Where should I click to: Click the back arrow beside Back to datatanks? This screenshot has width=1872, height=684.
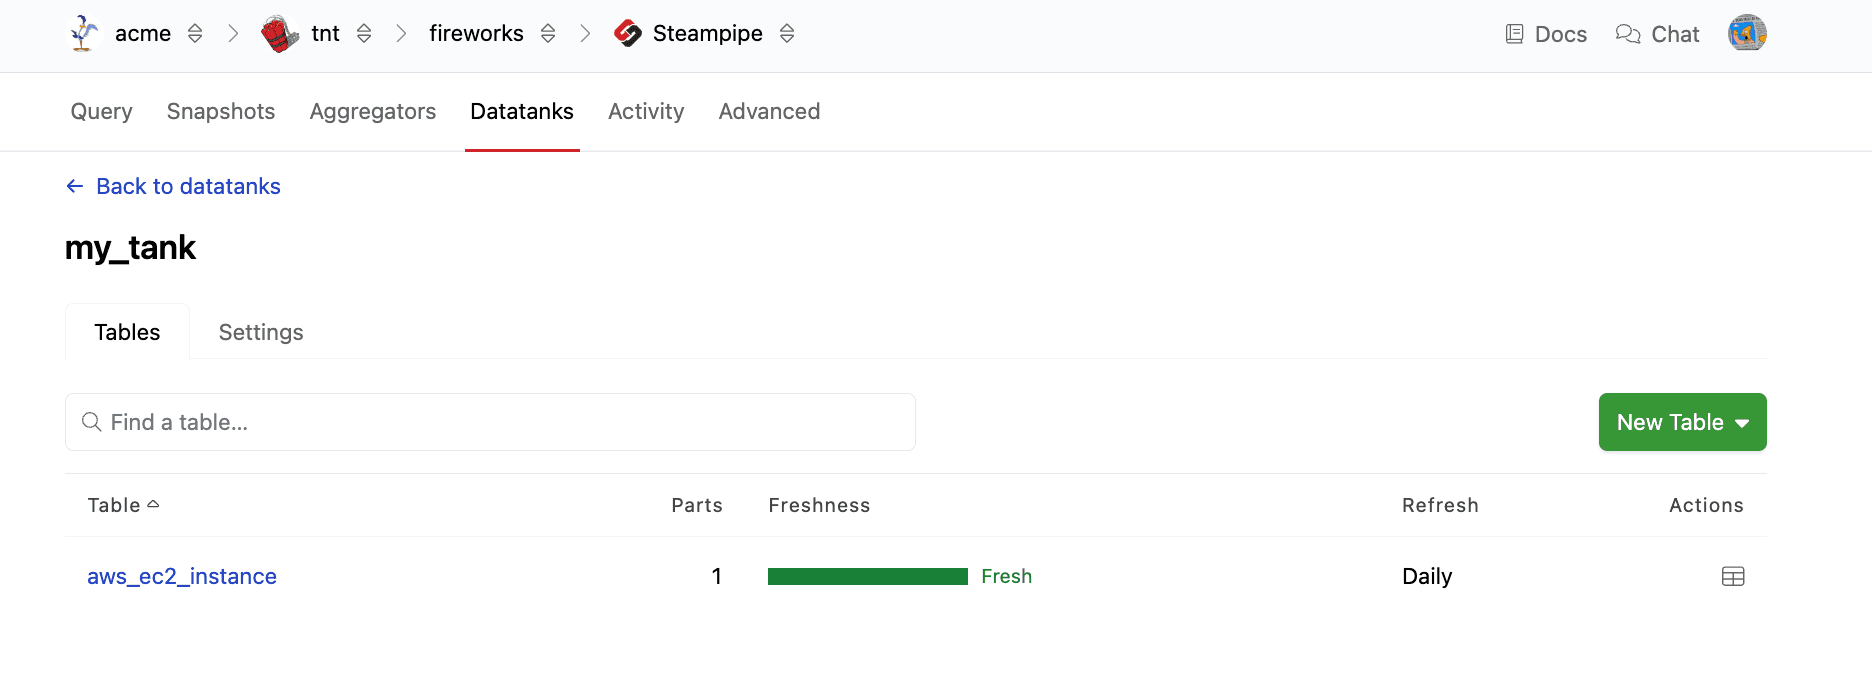point(75,186)
